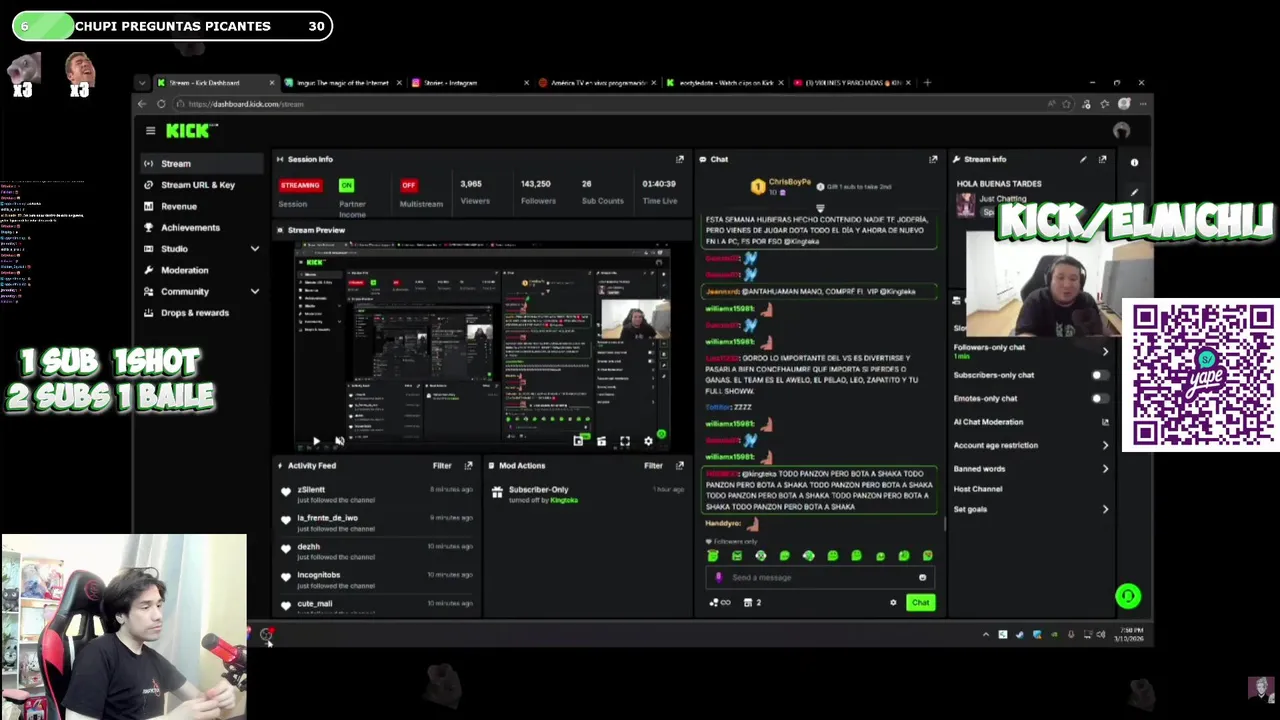Switch to América TV browser tab
The width and height of the screenshot is (1280, 720).
(x=597, y=83)
